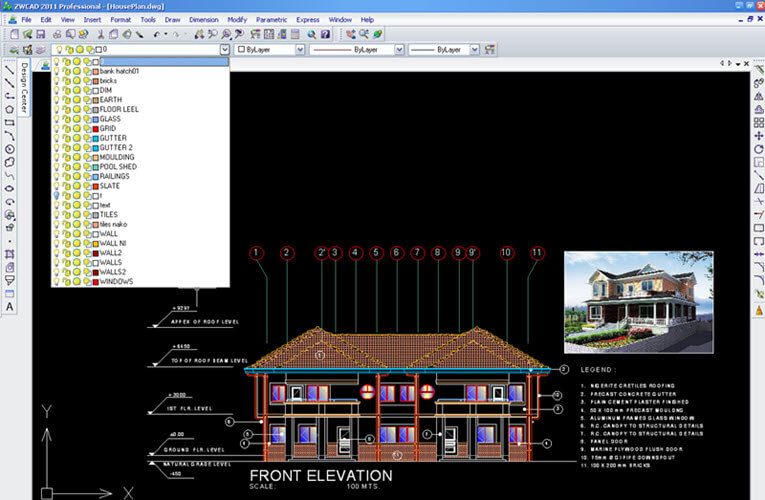Click the Undo arrow icon
This screenshot has width=765, height=500.
(x=159, y=34)
